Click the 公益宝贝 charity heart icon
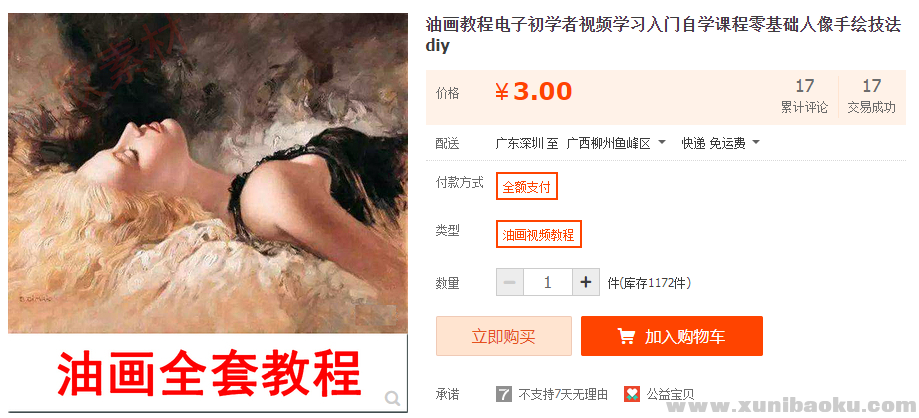This screenshot has width=919, height=418. click(x=632, y=394)
